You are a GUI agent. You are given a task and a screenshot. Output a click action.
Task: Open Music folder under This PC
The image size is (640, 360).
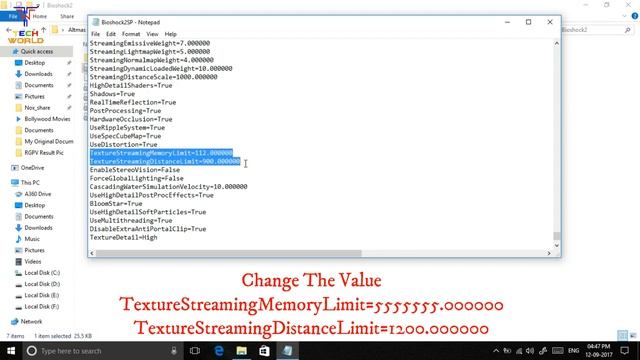tap(32, 239)
